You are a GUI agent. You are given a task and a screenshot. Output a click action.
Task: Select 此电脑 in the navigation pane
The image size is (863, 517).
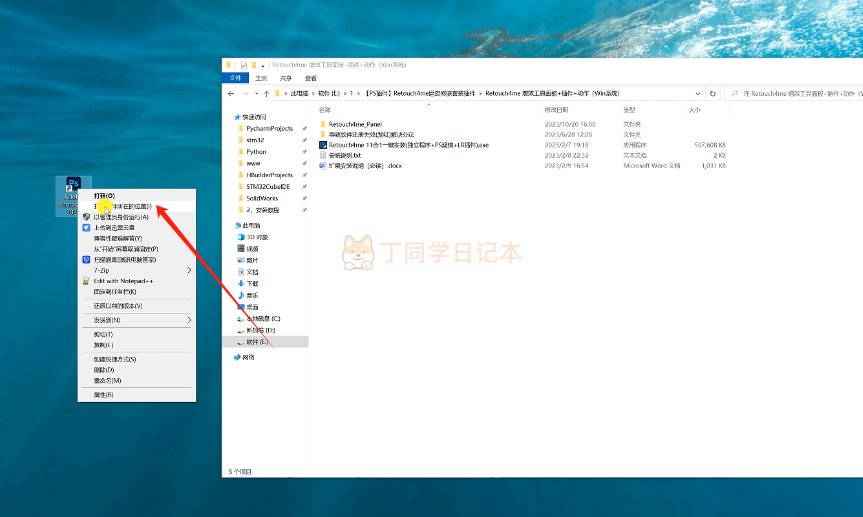pyautogui.click(x=251, y=225)
